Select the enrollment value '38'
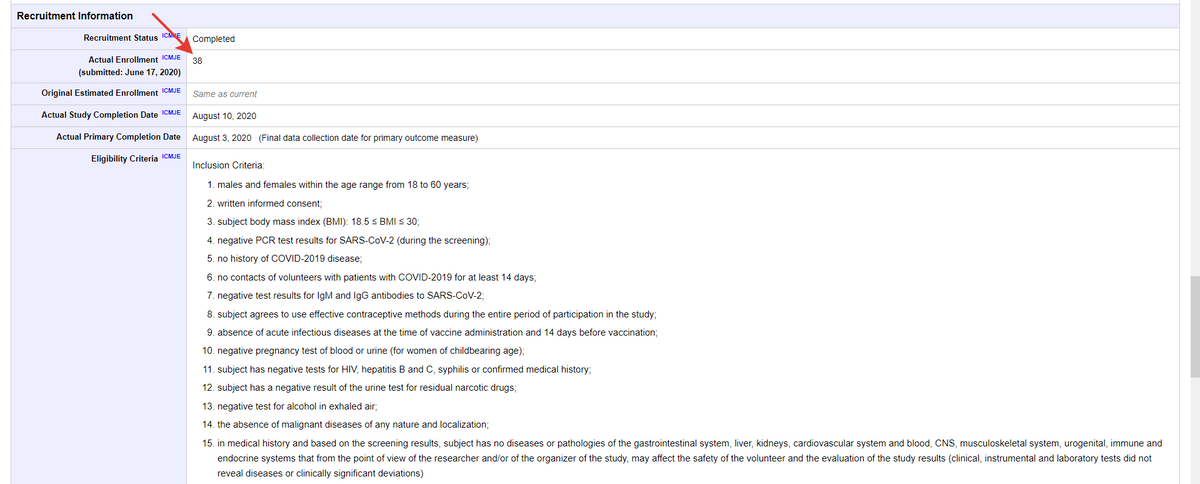The height and width of the screenshot is (484, 1200). (x=197, y=61)
